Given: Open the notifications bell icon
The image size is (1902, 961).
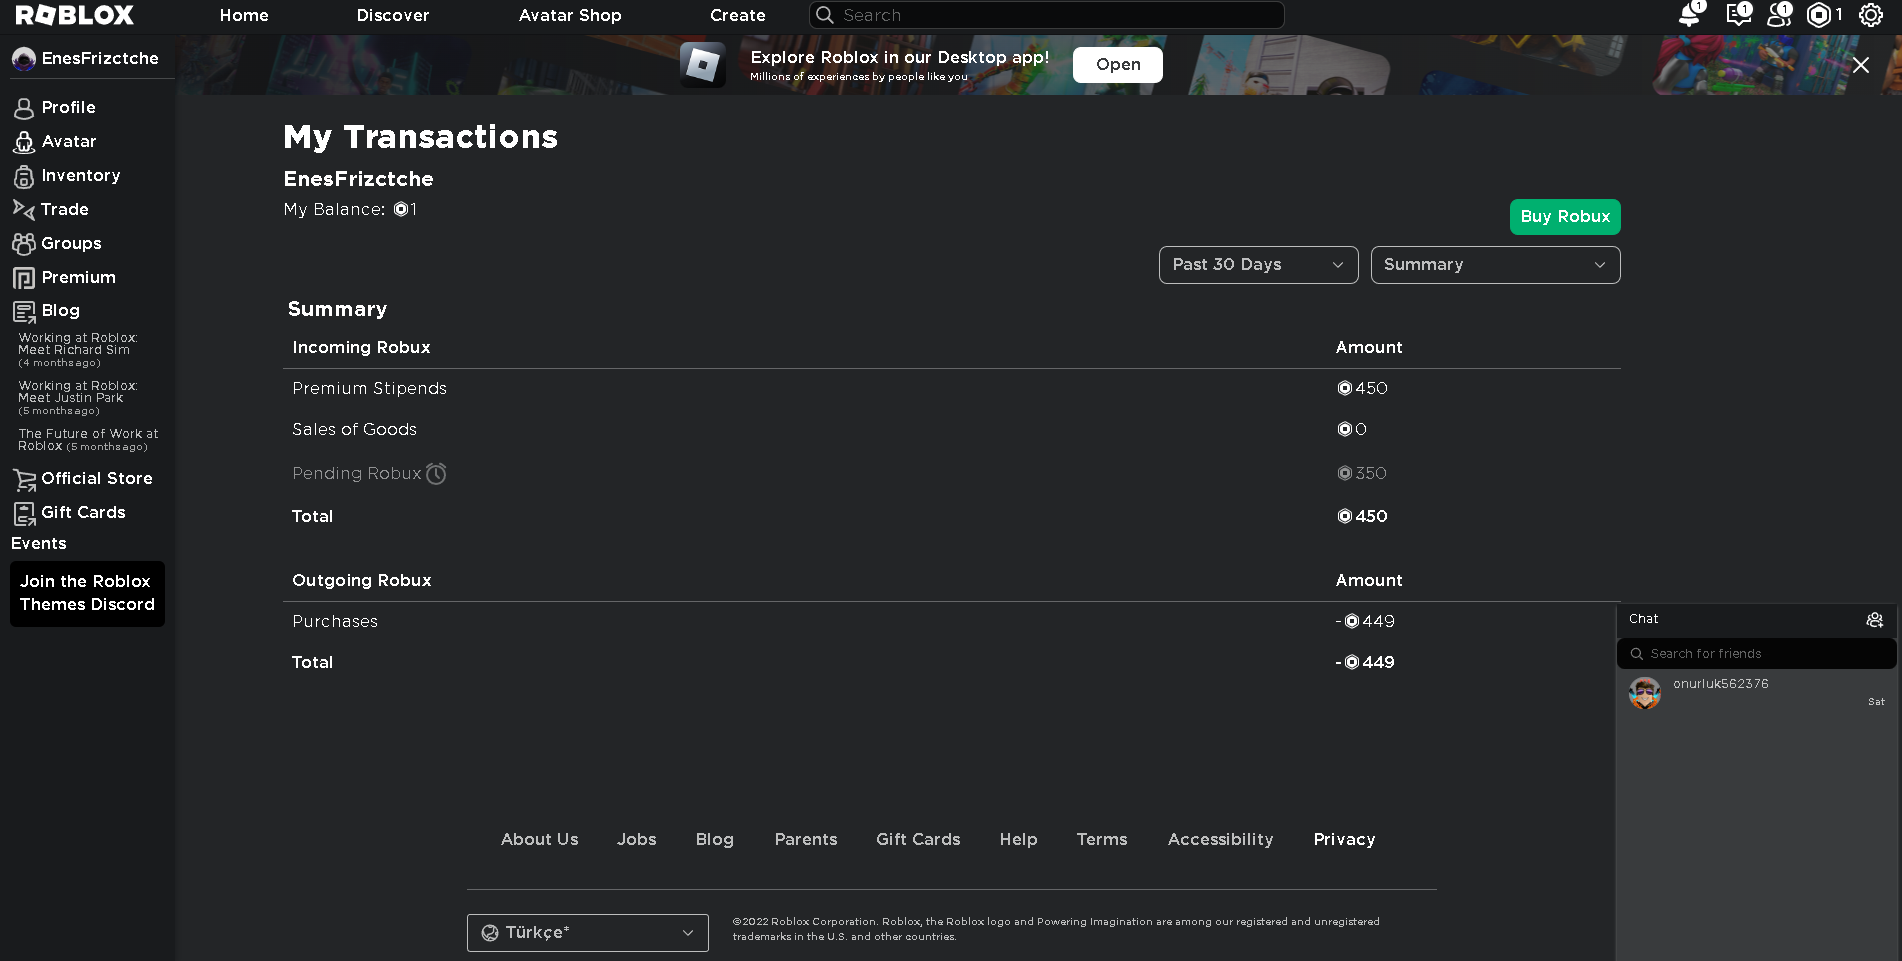Looking at the screenshot, I should 1691,14.
